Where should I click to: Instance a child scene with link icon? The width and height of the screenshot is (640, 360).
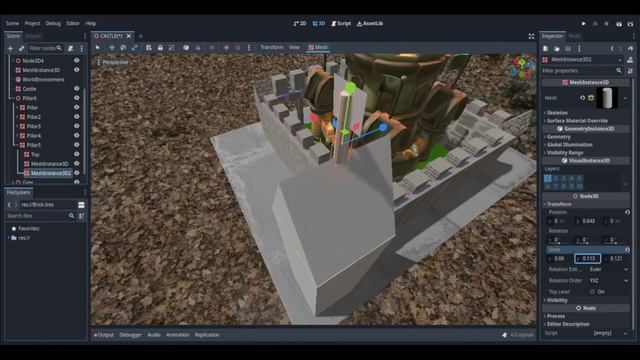pos(21,48)
